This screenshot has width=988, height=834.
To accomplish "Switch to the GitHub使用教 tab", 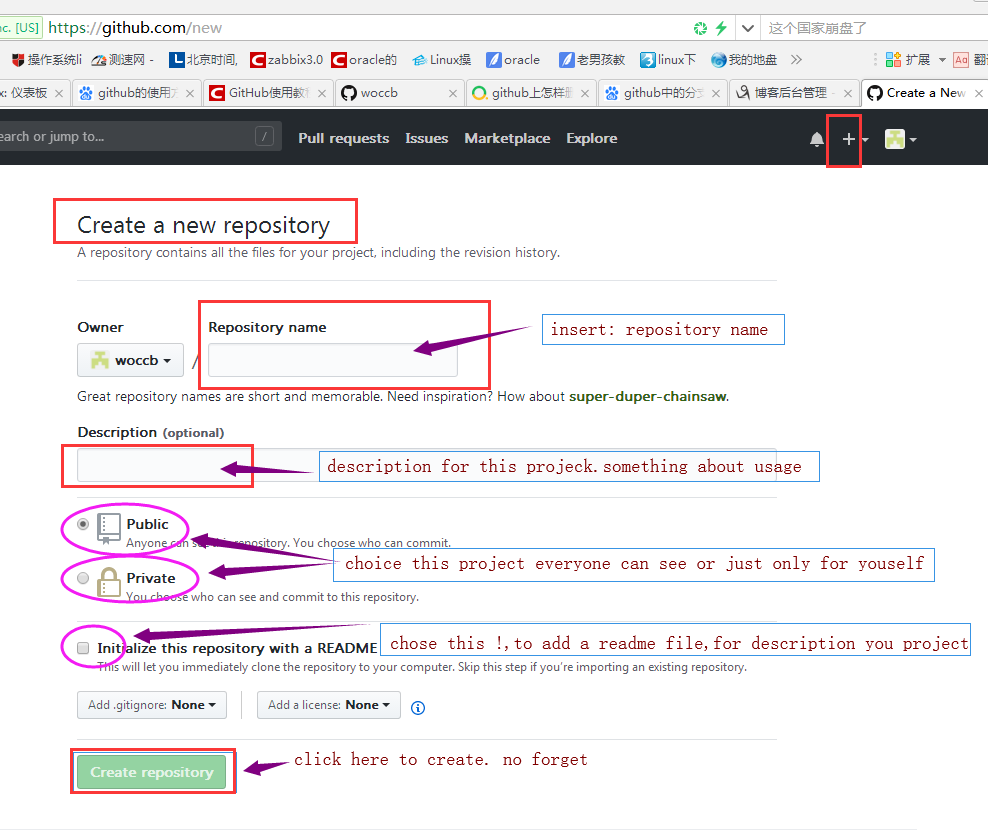I will pyautogui.click(x=268, y=93).
